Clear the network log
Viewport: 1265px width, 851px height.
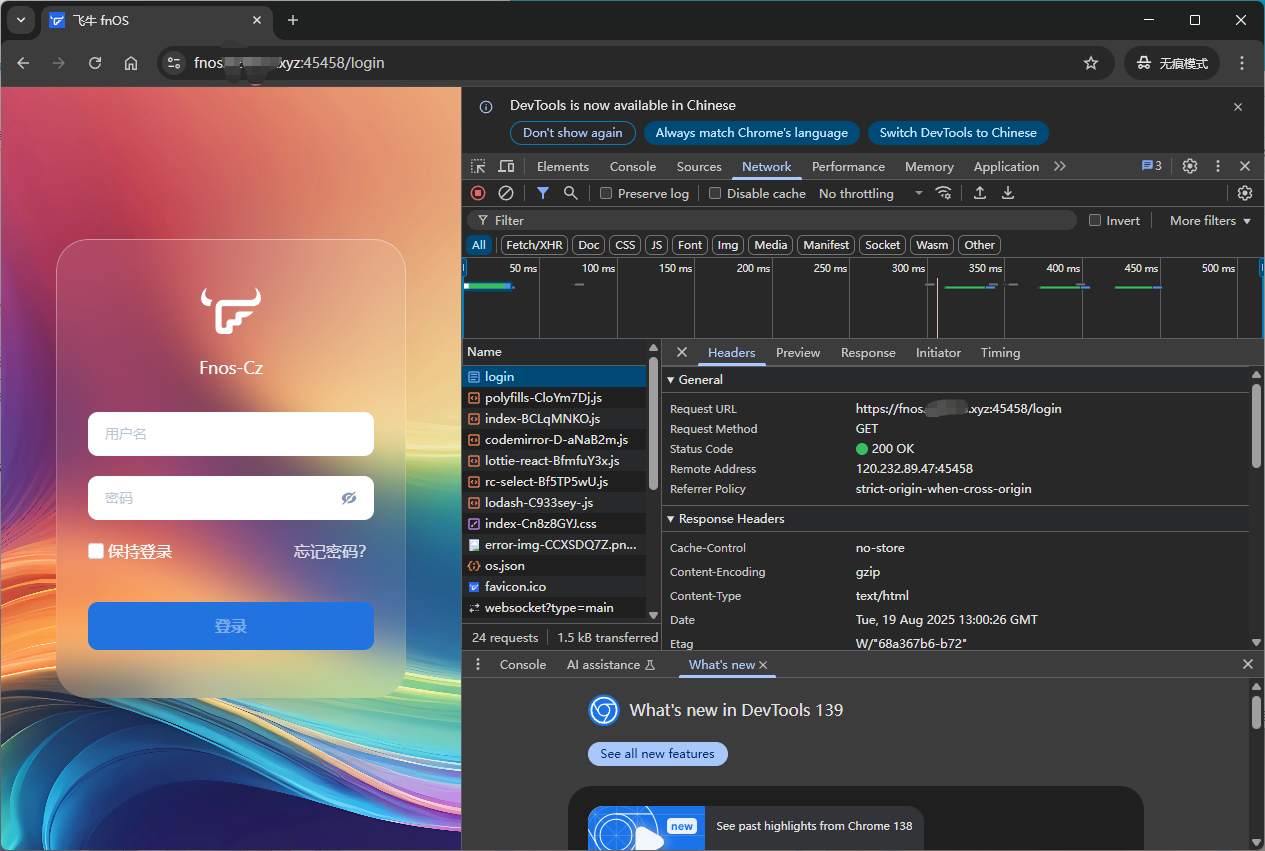(x=506, y=193)
